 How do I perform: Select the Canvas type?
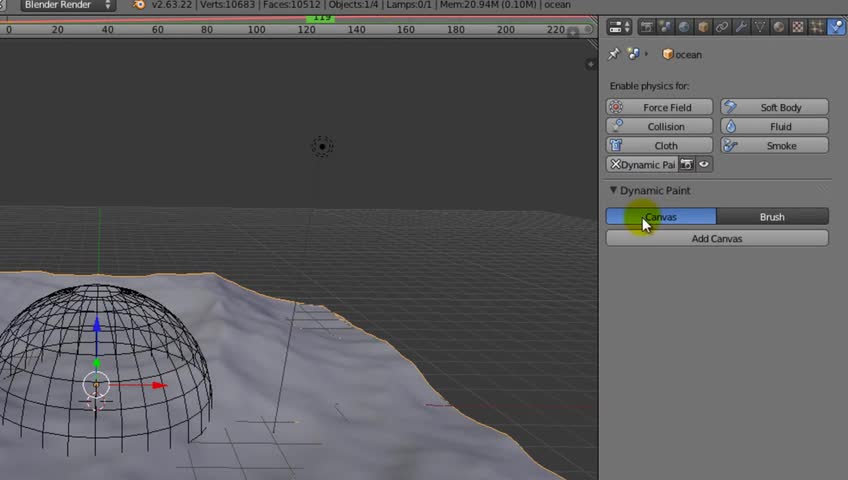(x=661, y=217)
